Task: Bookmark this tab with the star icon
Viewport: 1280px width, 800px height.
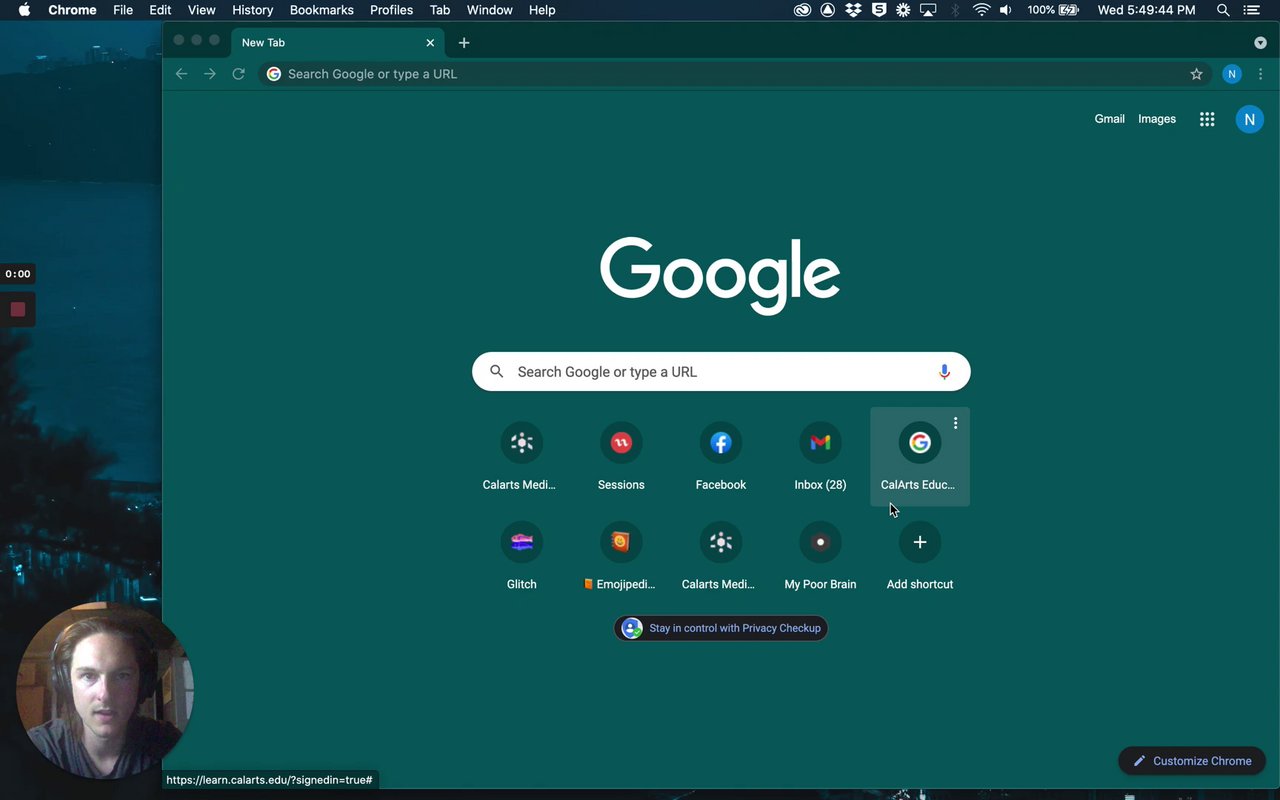Action: pyautogui.click(x=1196, y=74)
